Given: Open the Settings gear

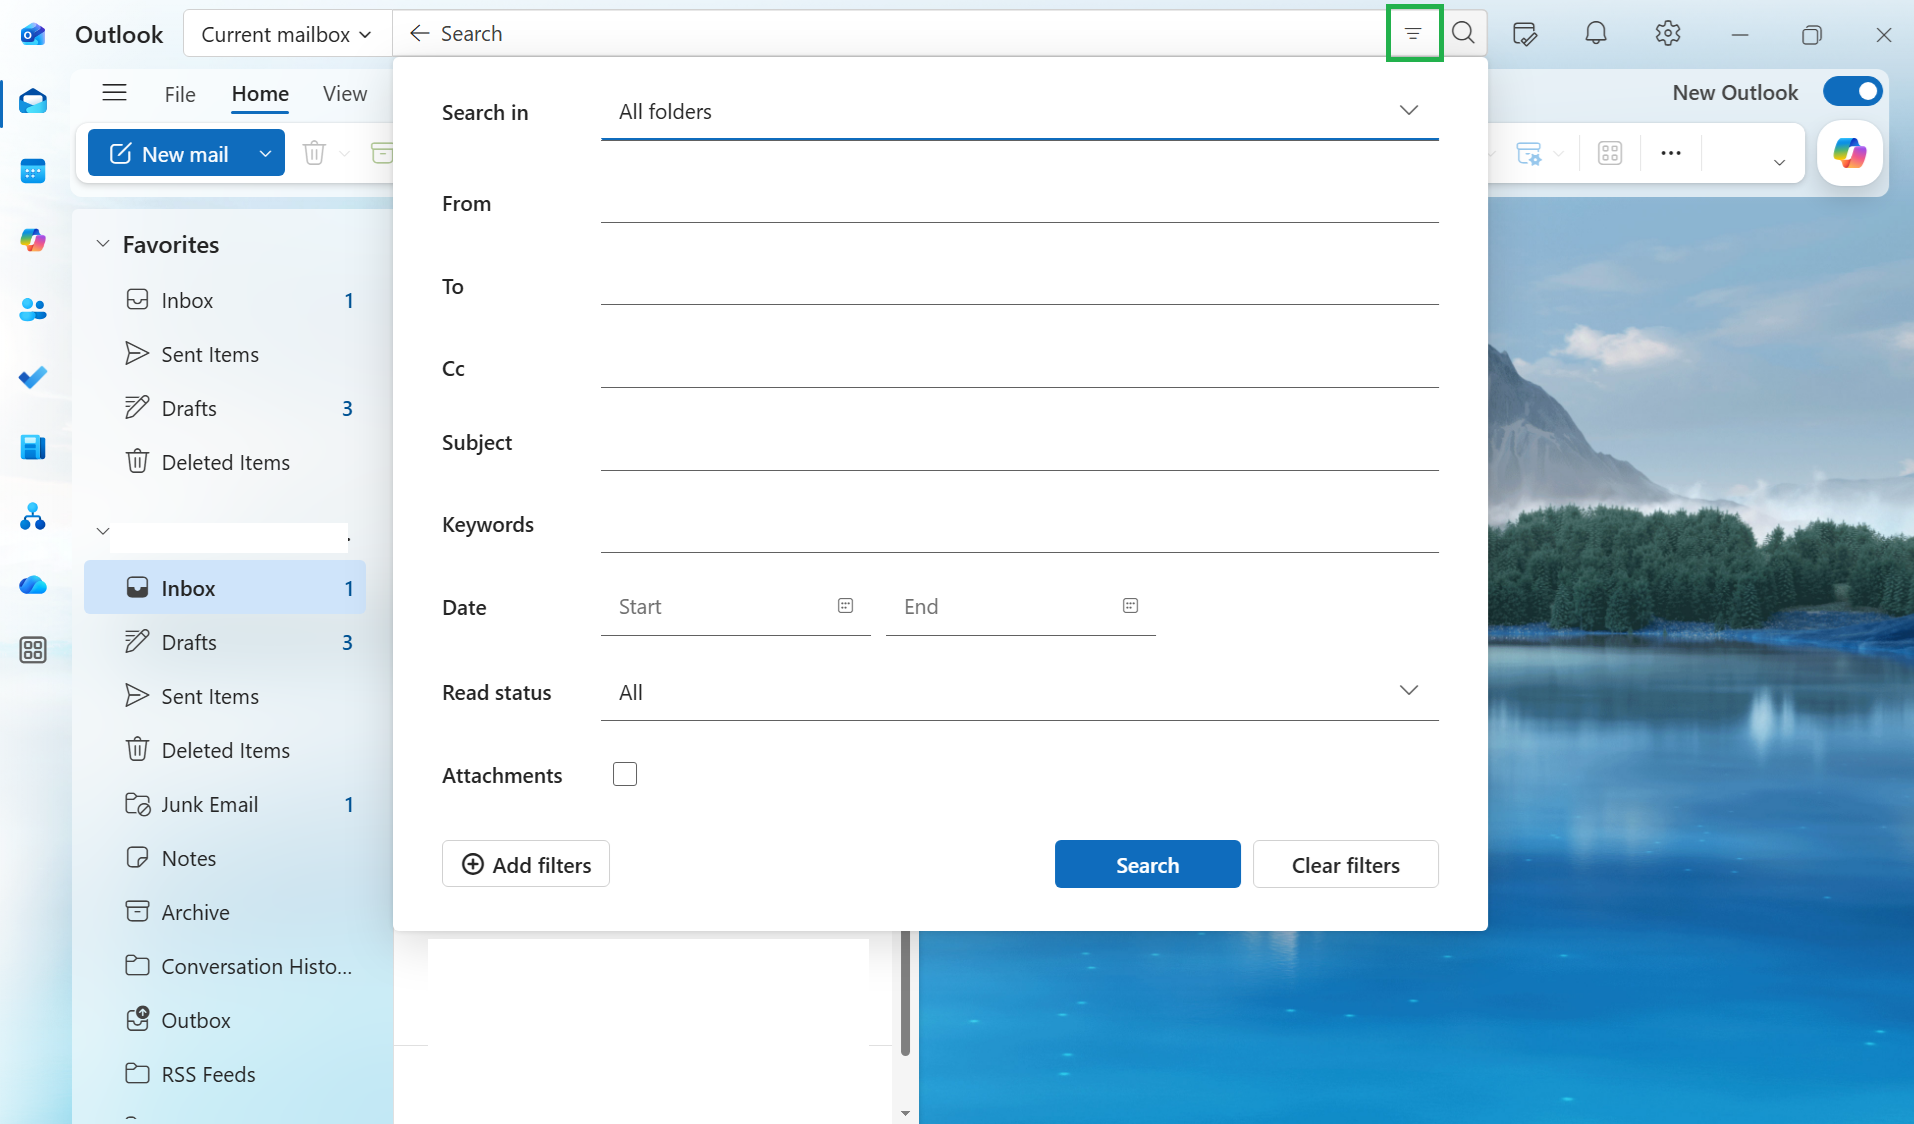Looking at the screenshot, I should [x=1667, y=34].
